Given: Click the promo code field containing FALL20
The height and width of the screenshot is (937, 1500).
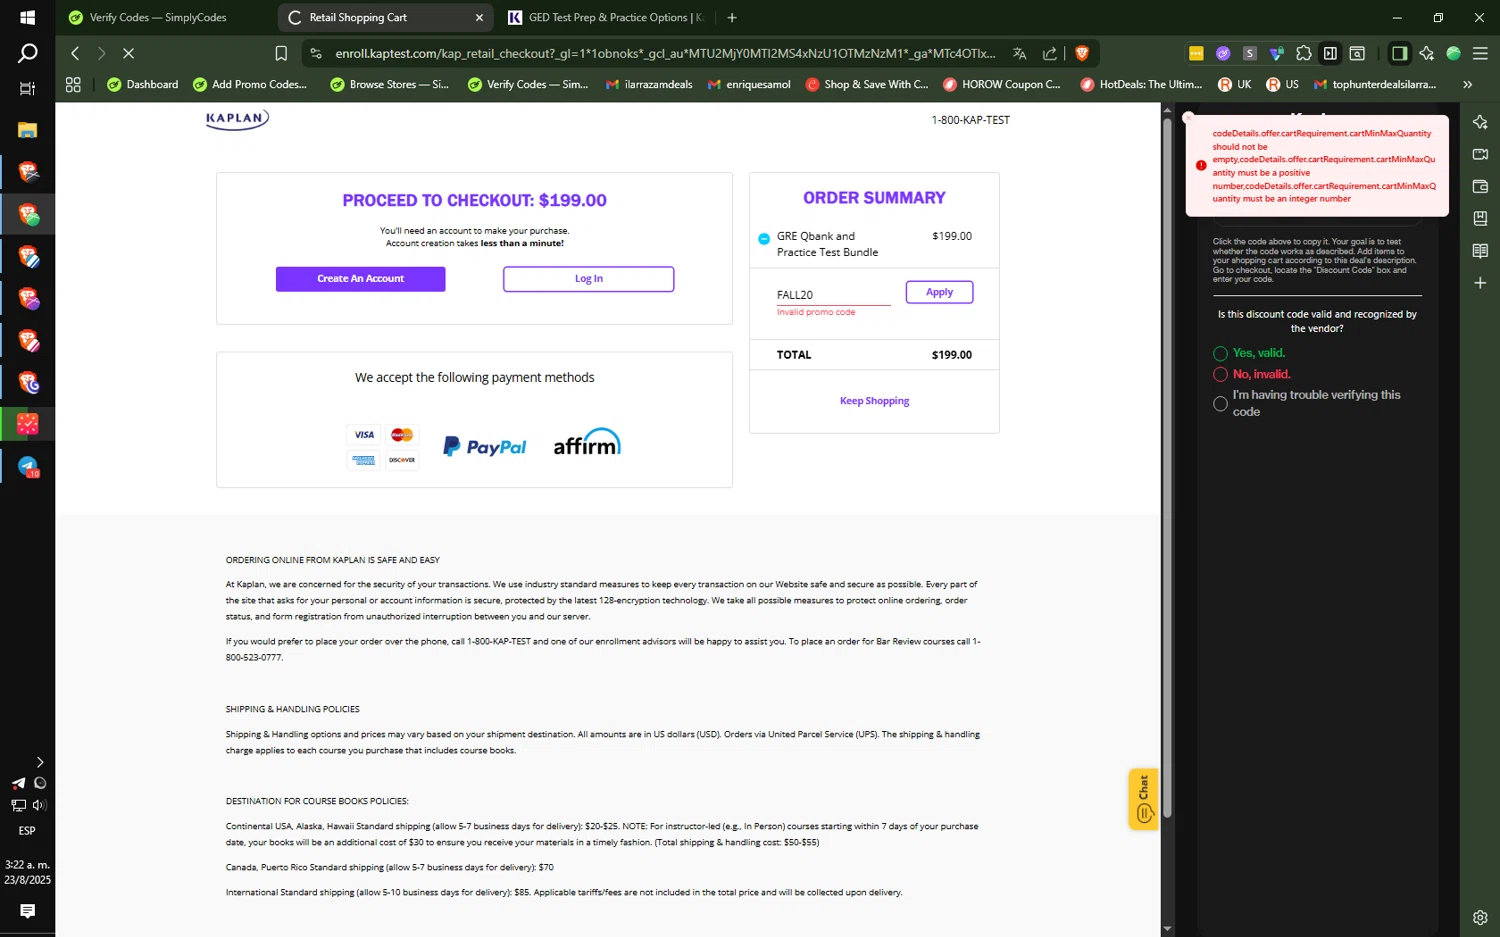Looking at the screenshot, I should 833,295.
